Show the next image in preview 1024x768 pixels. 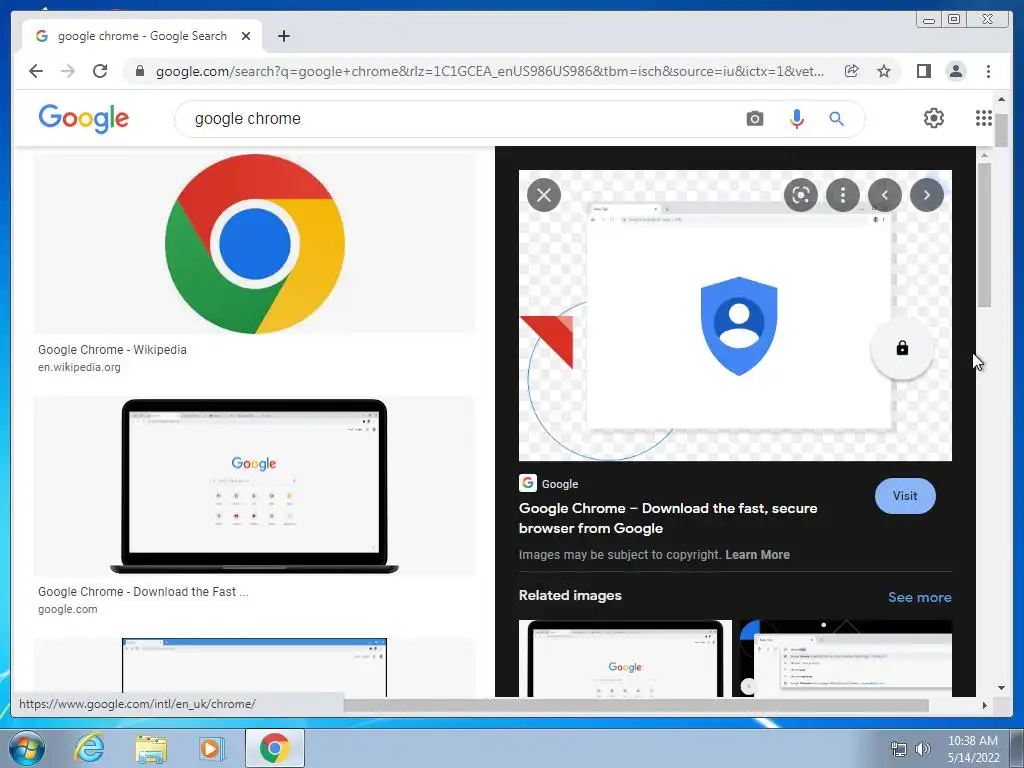927,195
